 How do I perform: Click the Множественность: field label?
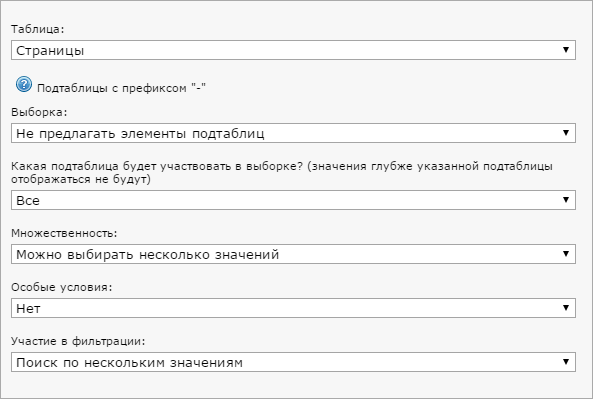point(64,233)
